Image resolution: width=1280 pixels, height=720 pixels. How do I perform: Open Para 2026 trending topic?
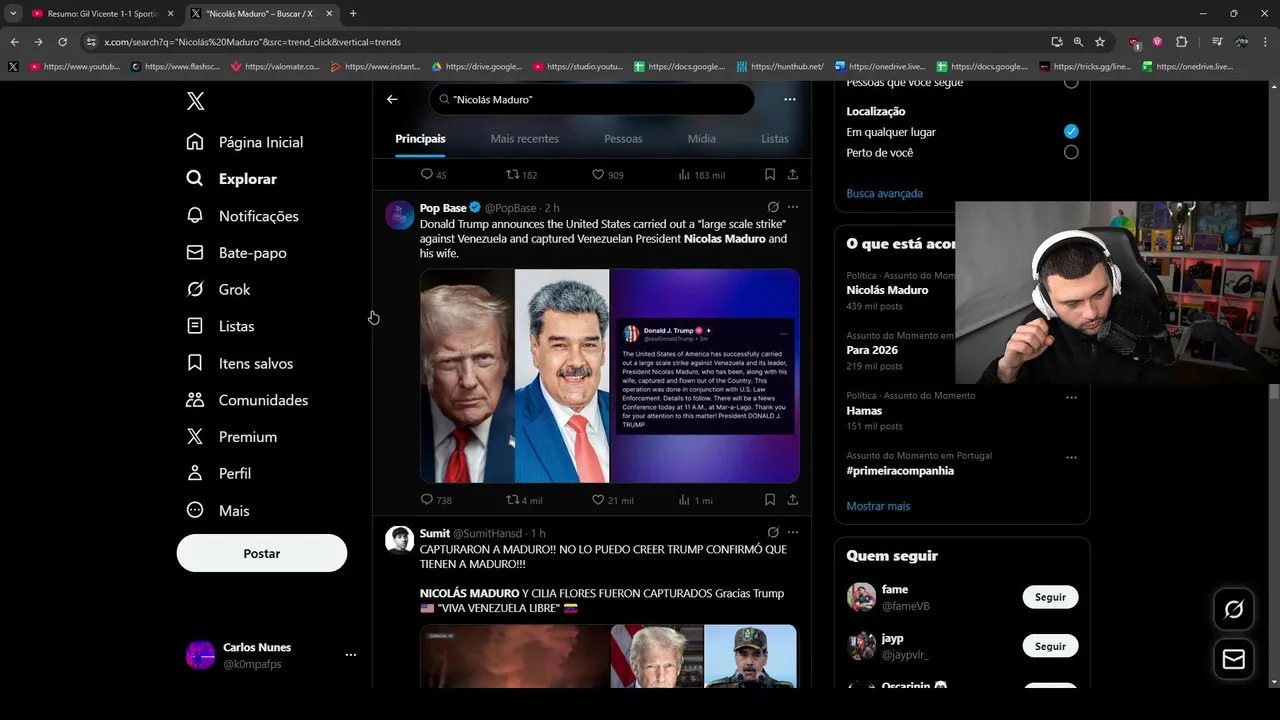(872, 350)
